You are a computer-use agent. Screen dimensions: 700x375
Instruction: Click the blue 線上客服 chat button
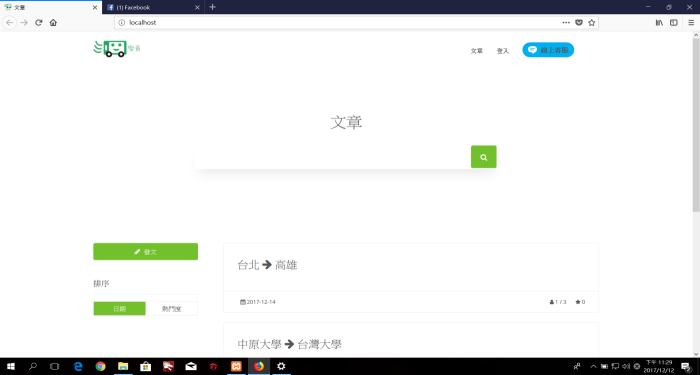point(548,50)
